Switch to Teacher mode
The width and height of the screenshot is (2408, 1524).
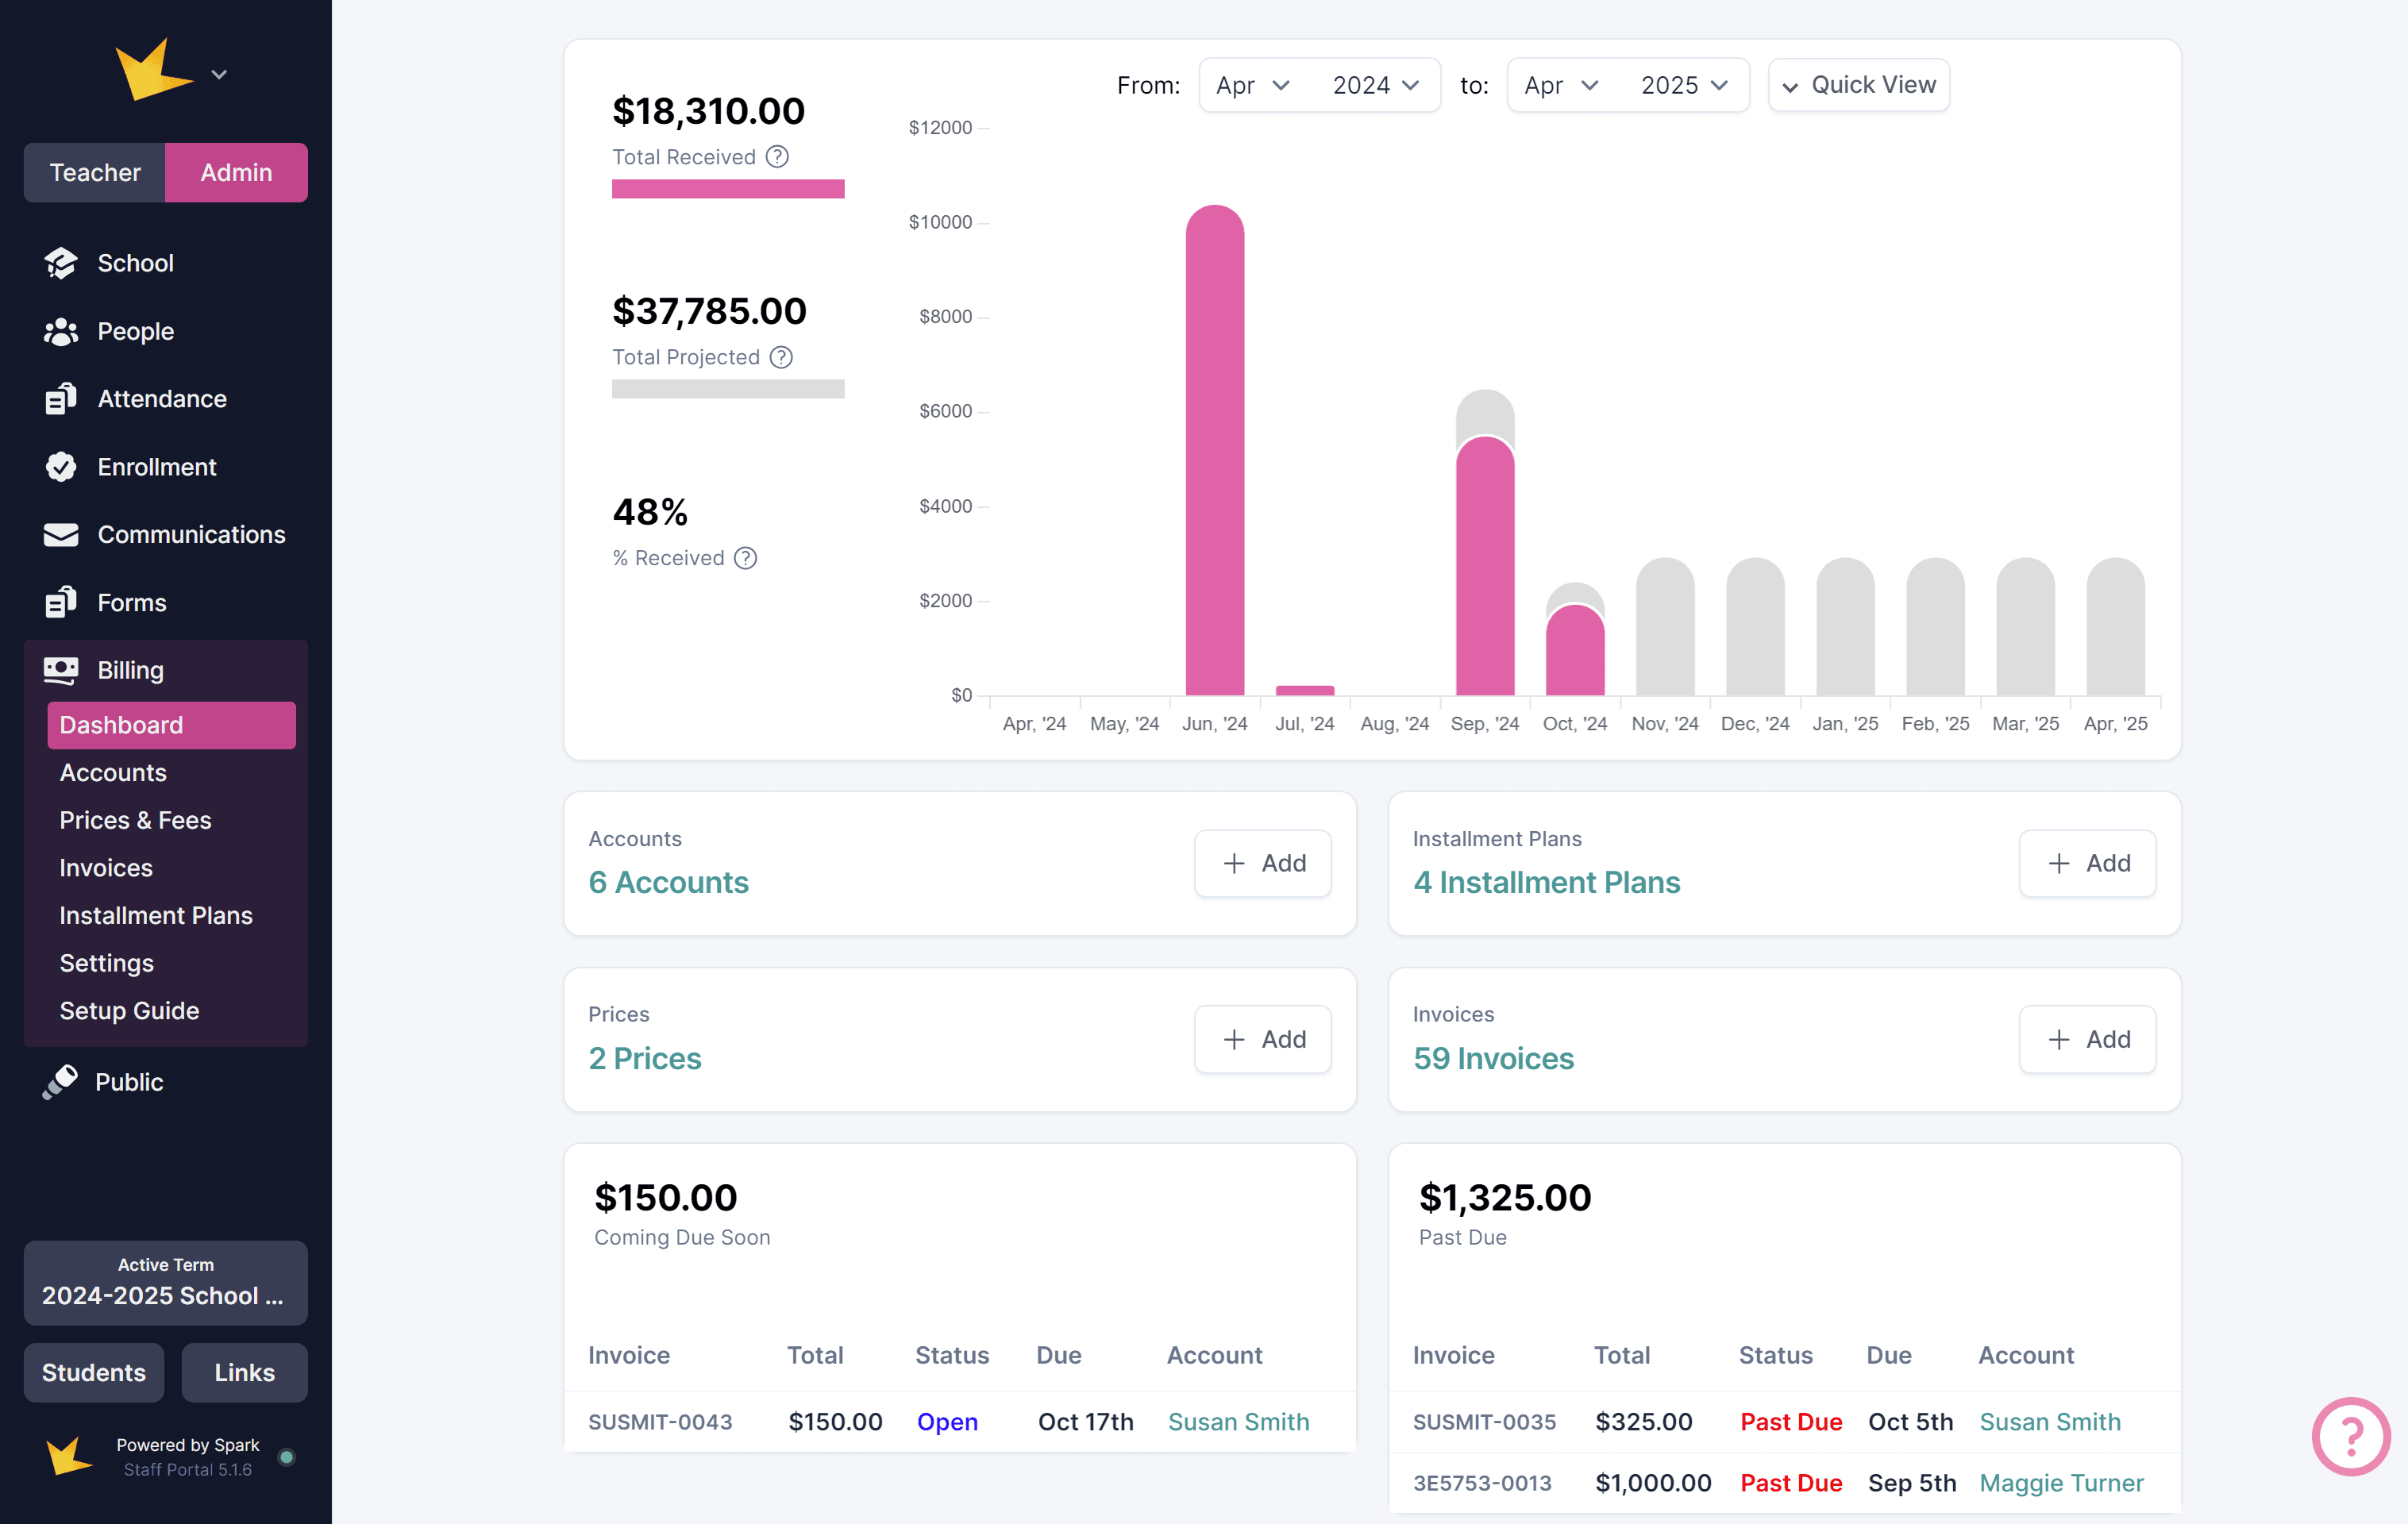tap(95, 172)
